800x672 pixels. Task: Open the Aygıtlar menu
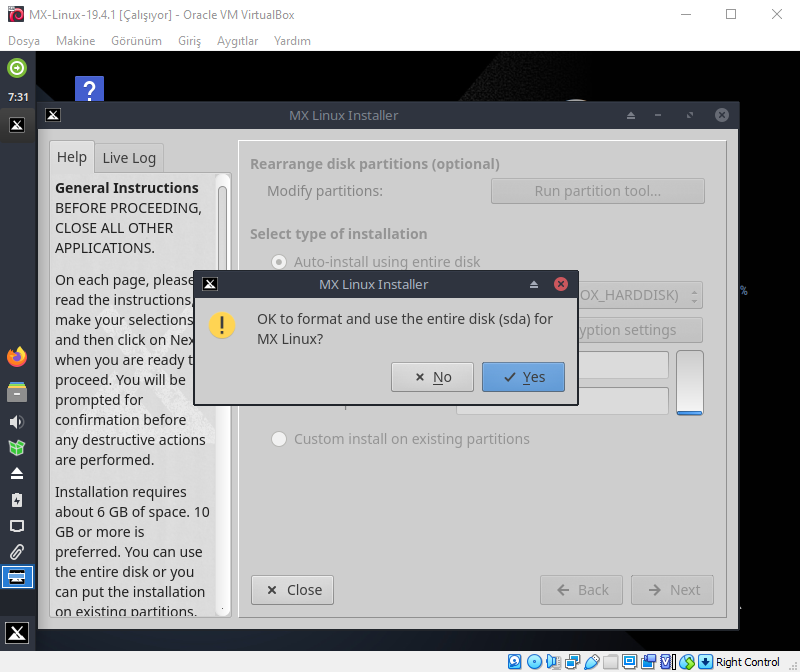(237, 41)
